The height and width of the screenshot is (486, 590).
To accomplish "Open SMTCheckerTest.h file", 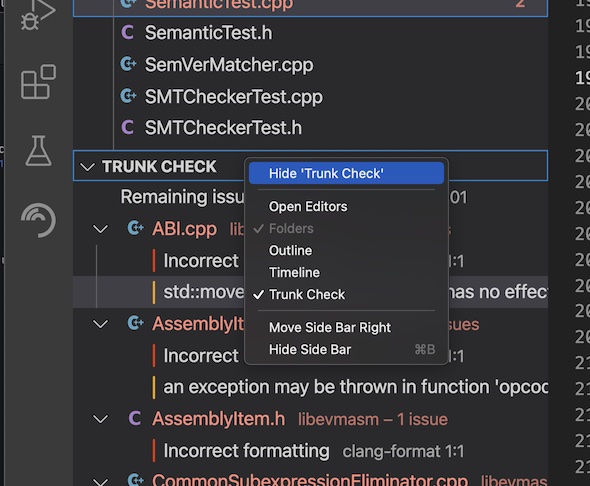I will coord(224,128).
